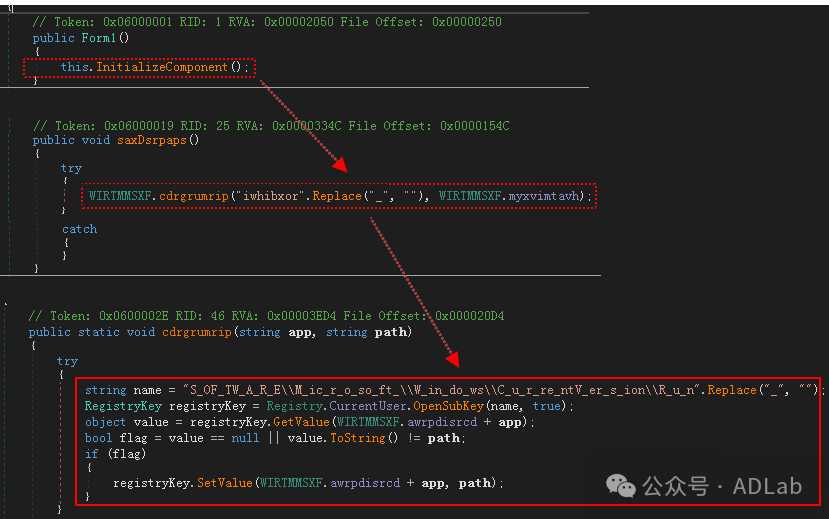This screenshot has height=519, width=829.
Task: Click the 'string name' variable declaration
Action: tap(123, 390)
